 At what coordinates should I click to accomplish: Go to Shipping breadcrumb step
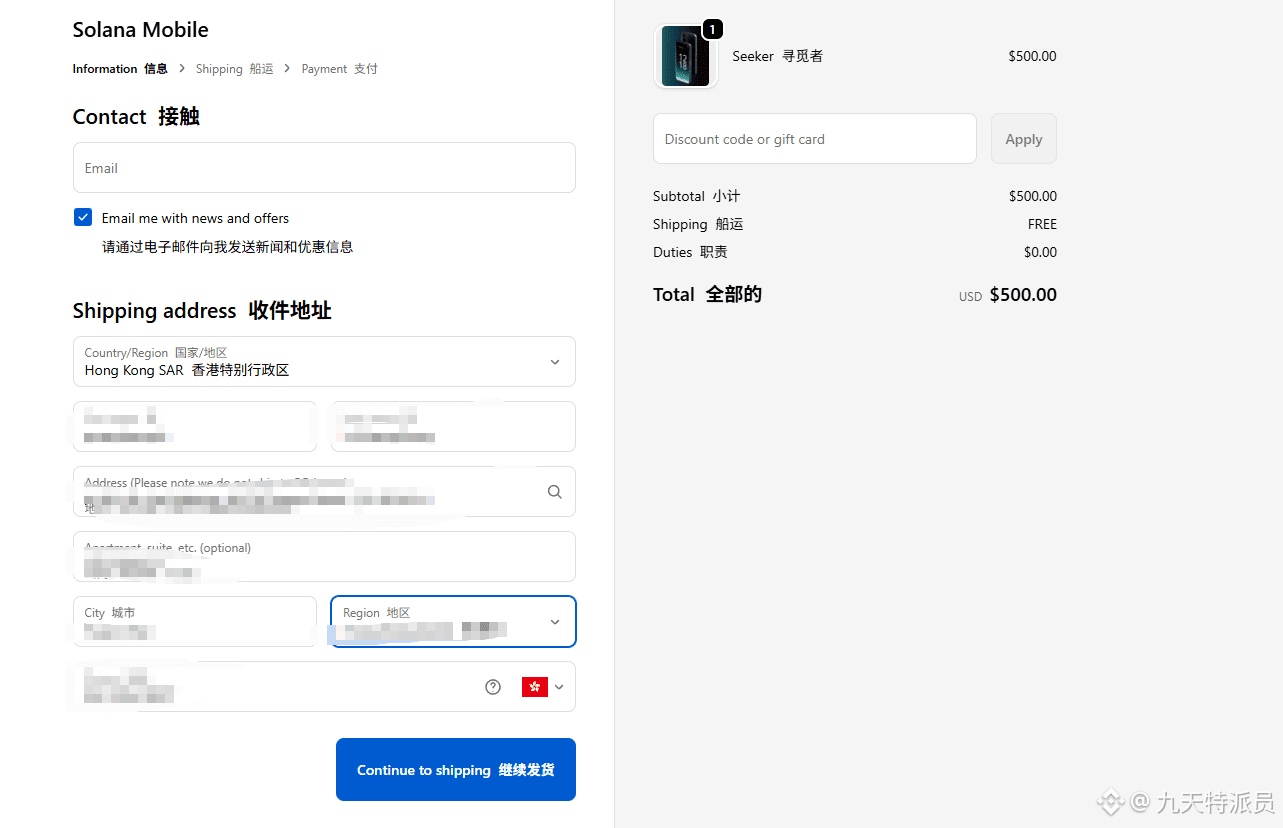pyautogui.click(x=234, y=69)
